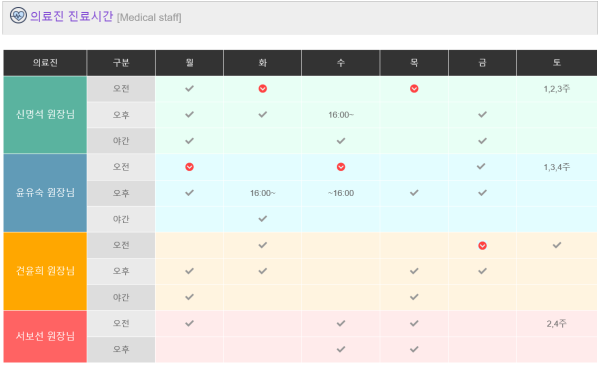The height and width of the screenshot is (366, 600).
Task: Click check mark for 견윤희 오후 금
Action: (483, 271)
